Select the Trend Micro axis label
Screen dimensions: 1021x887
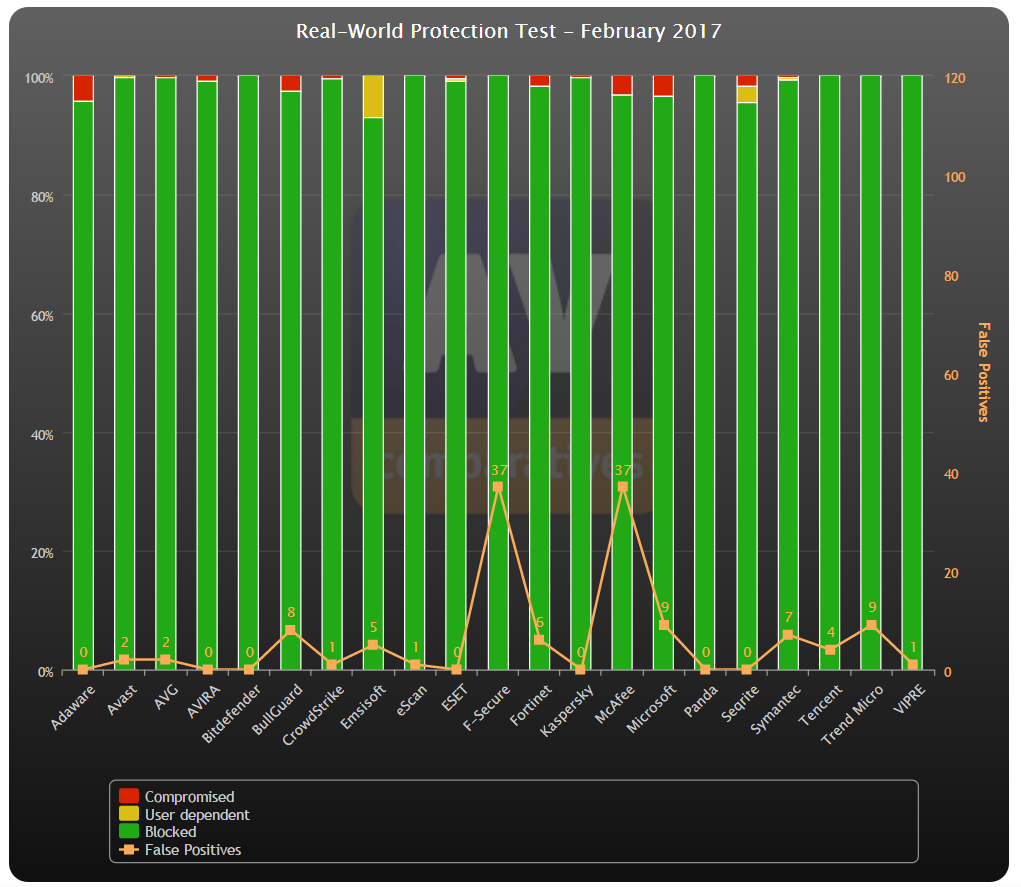(852, 715)
